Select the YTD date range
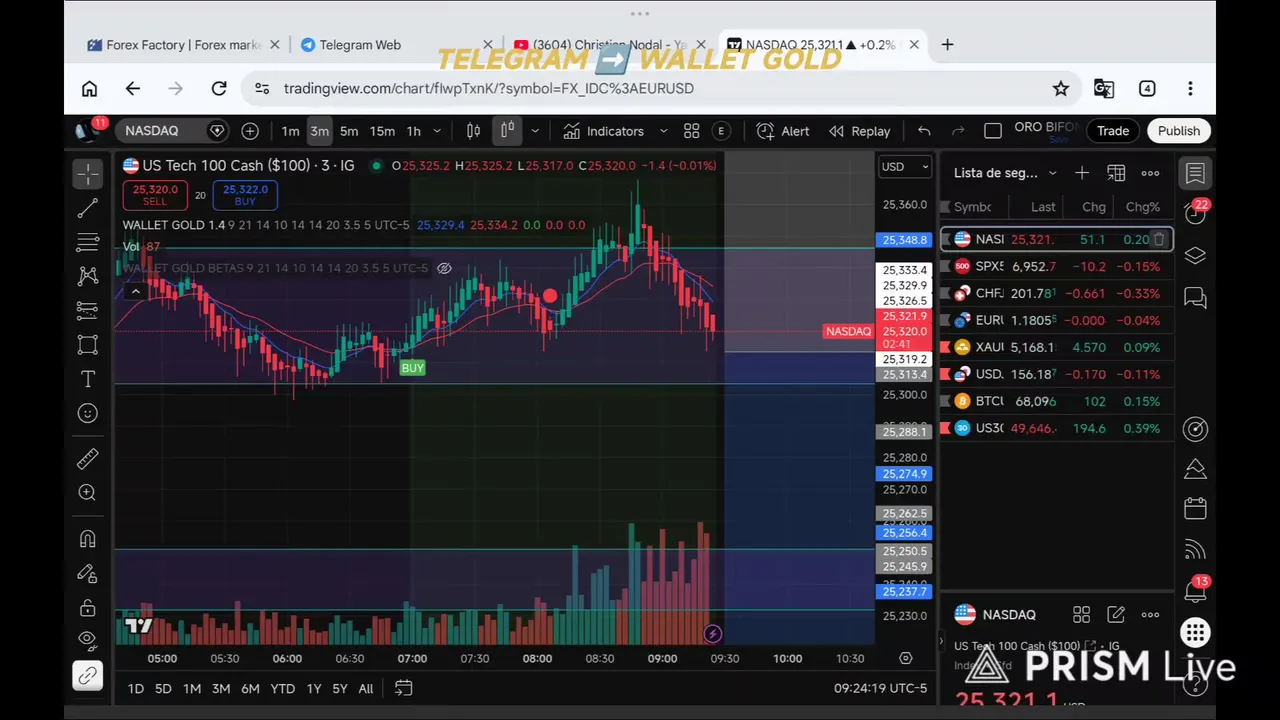The height and width of the screenshot is (720, 1280). 283,688
